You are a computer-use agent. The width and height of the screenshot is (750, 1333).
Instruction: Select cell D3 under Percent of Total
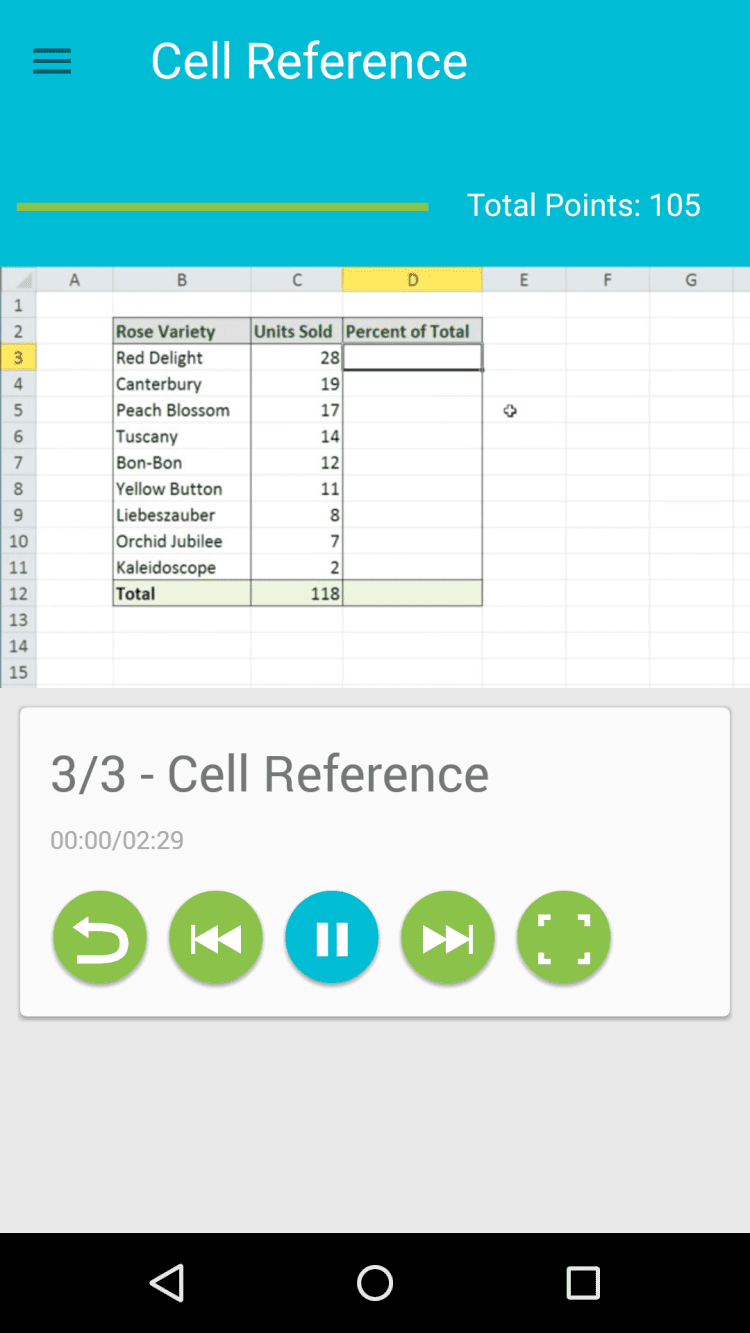point(412,358)
